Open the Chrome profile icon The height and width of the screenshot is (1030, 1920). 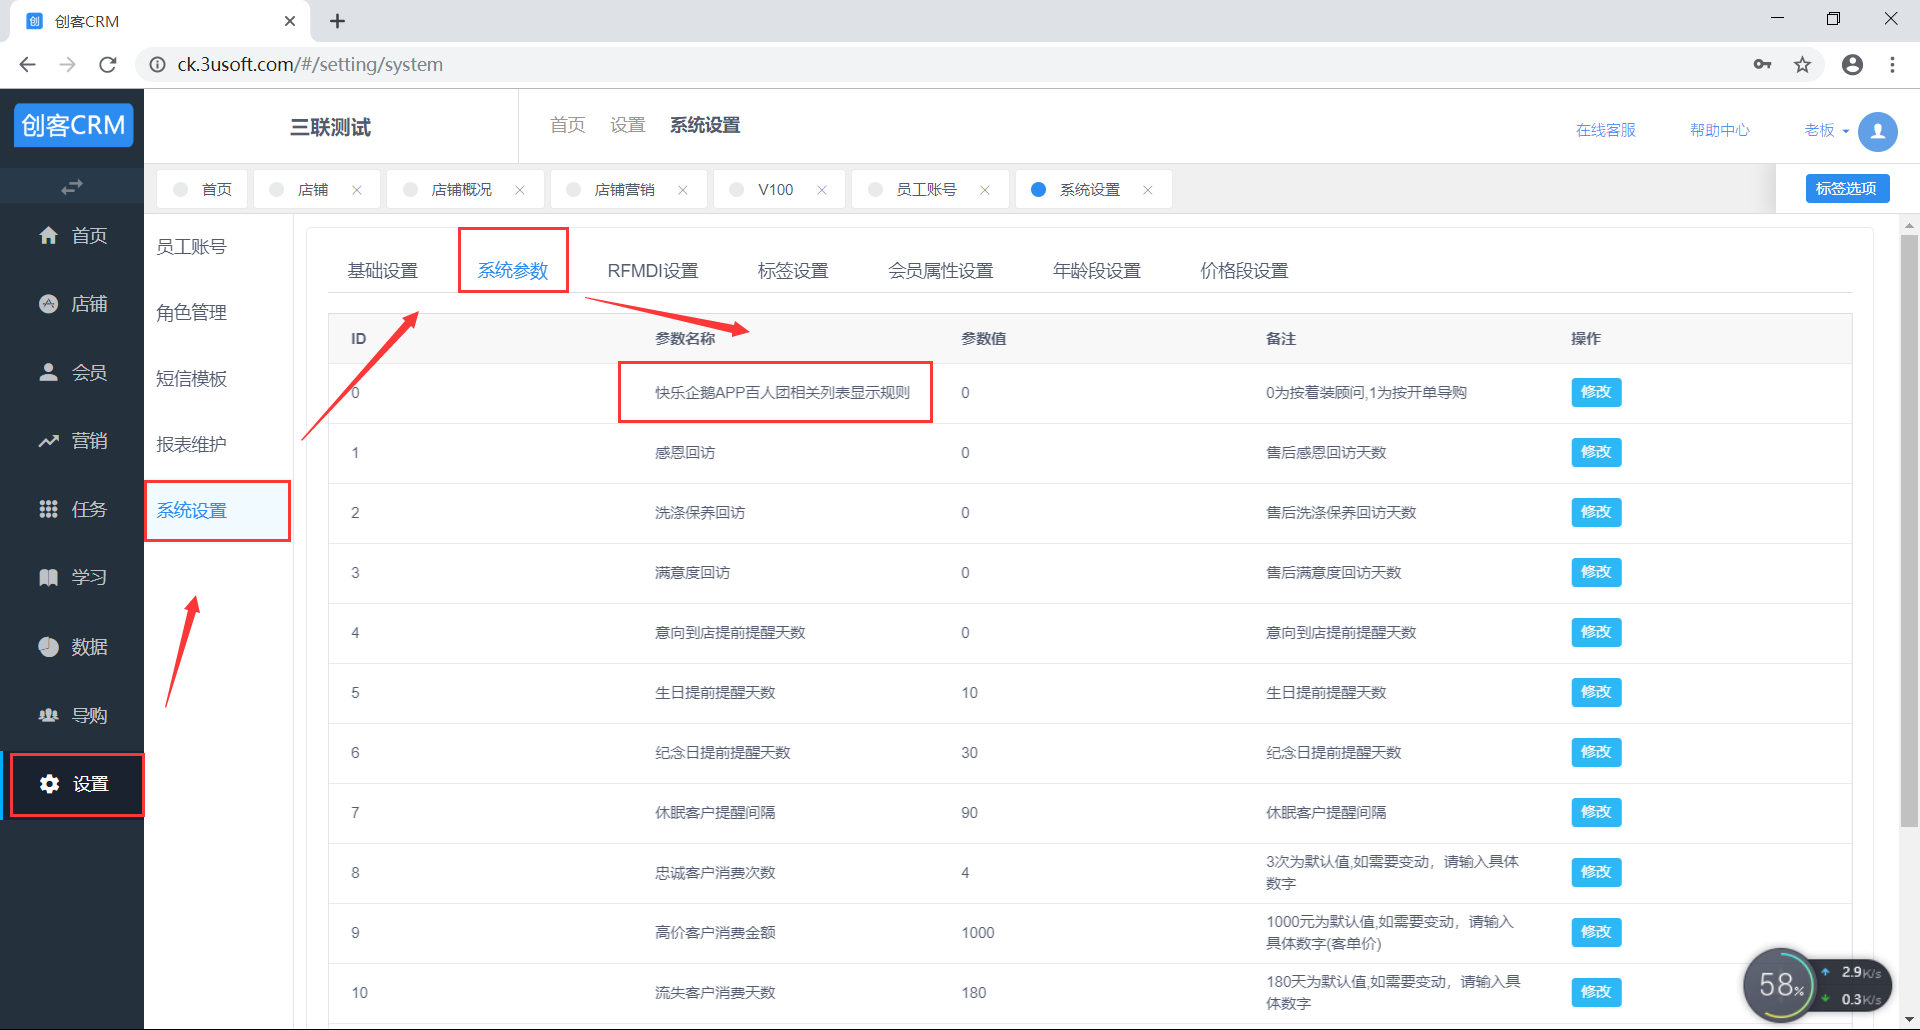coord(1852,64)
